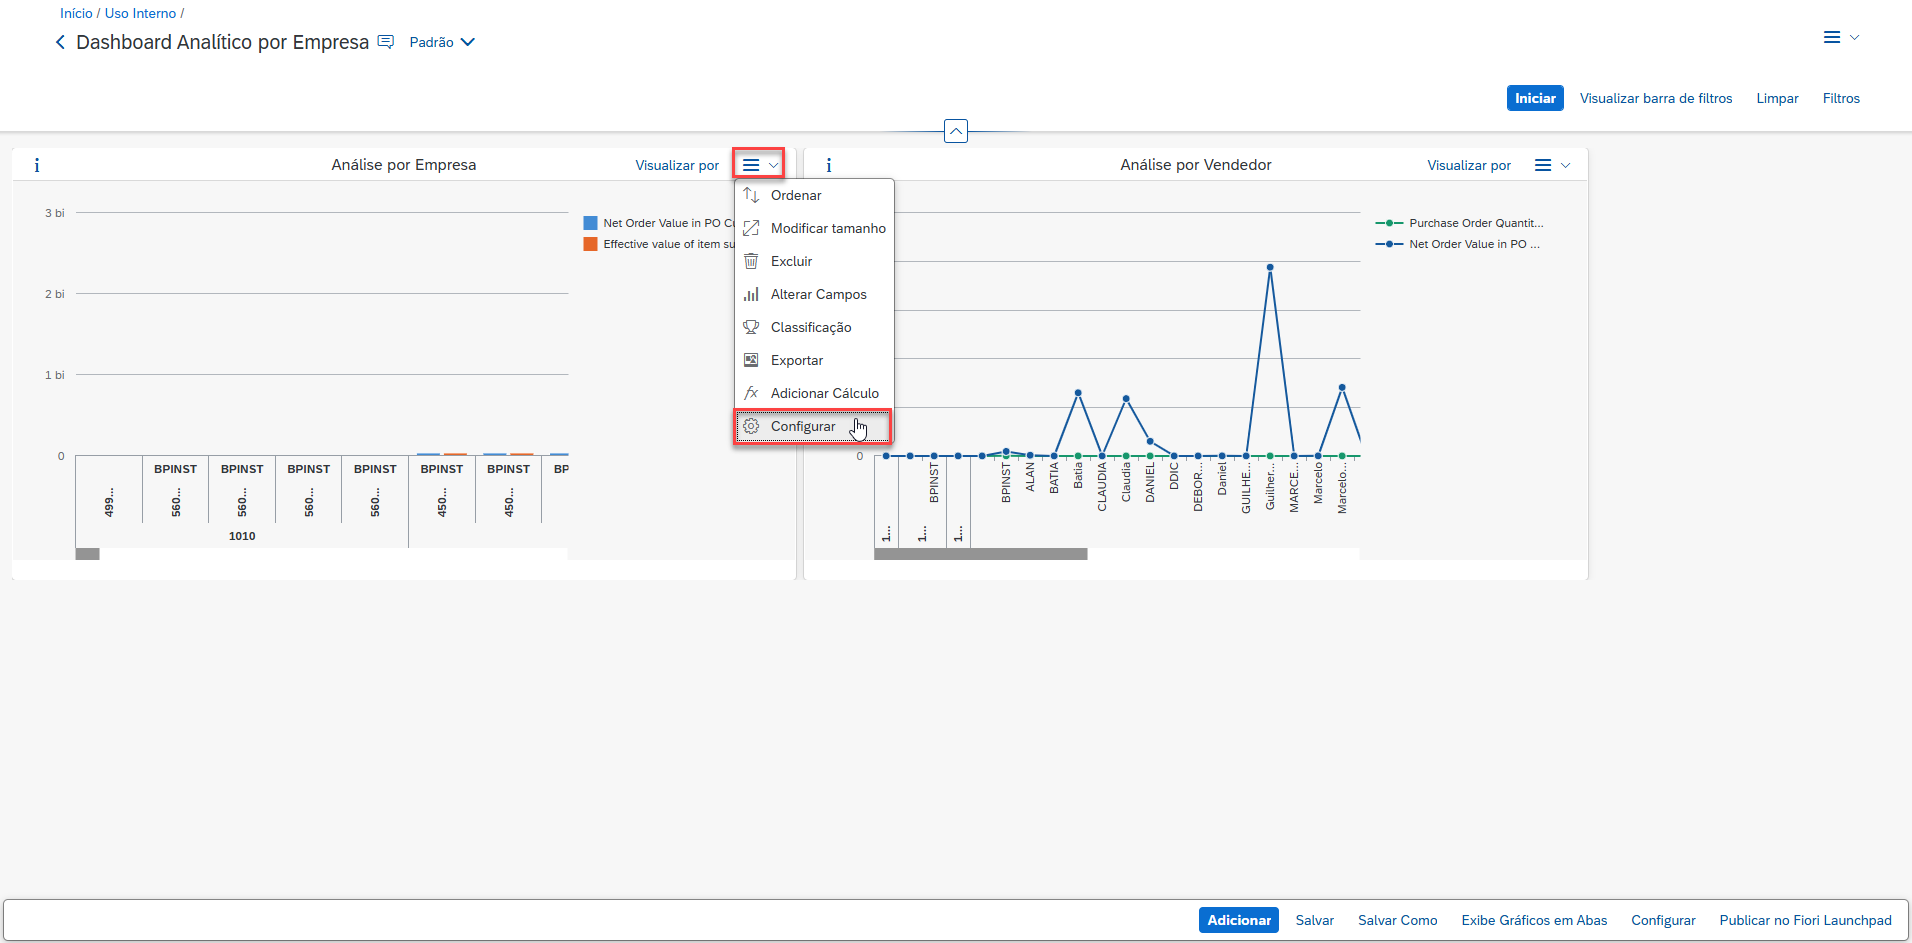Click the Configurar gear icon in menu

(x=751, y=426)
